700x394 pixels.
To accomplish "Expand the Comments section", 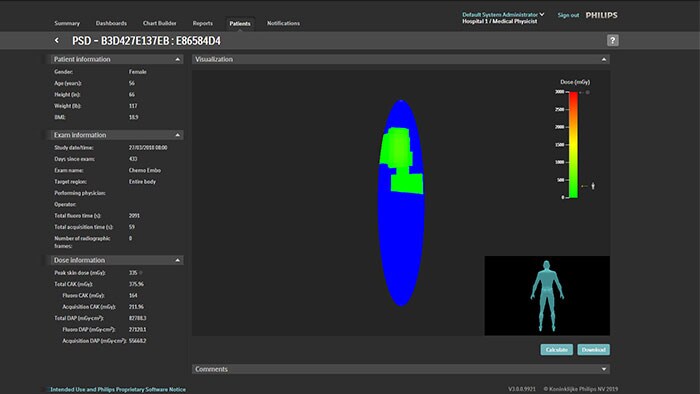I will click(x=604, y=369).
